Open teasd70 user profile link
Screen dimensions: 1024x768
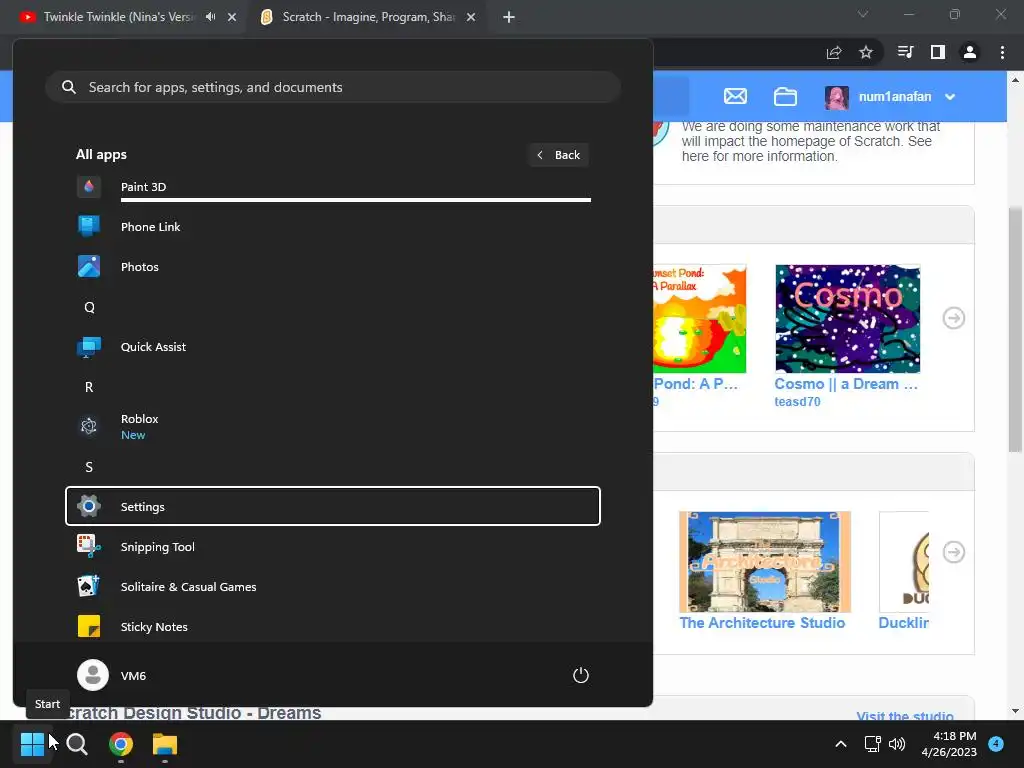797,402
